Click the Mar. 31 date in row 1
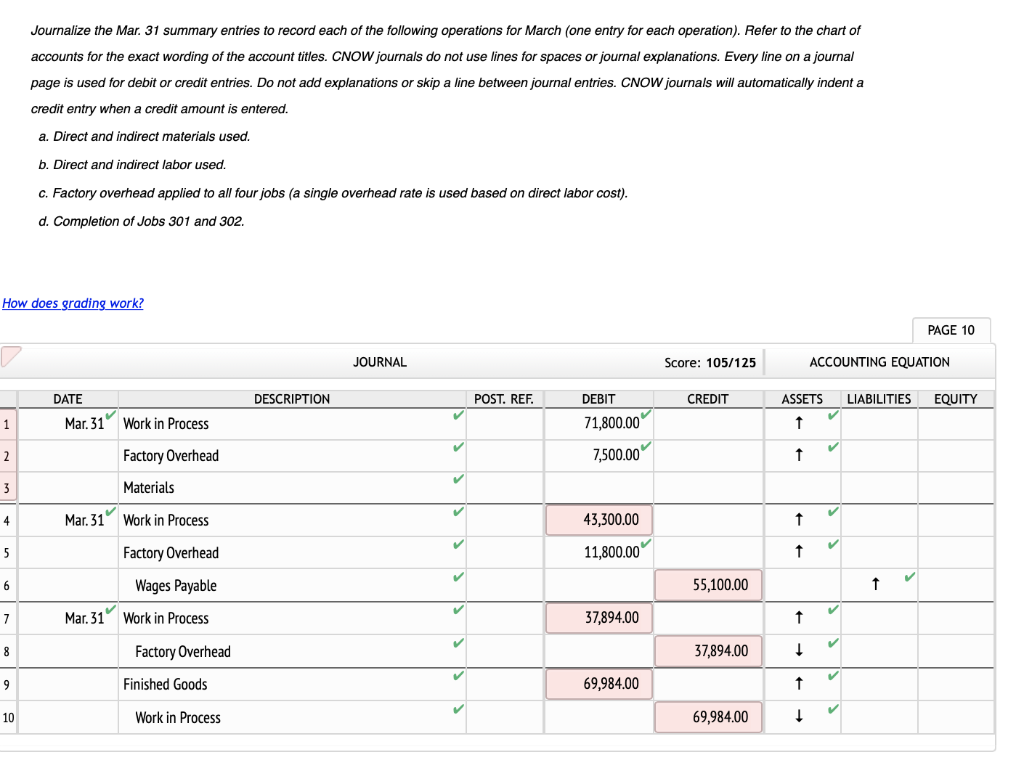This screenshot has width=1024, height=768. (x=84, y=424)
